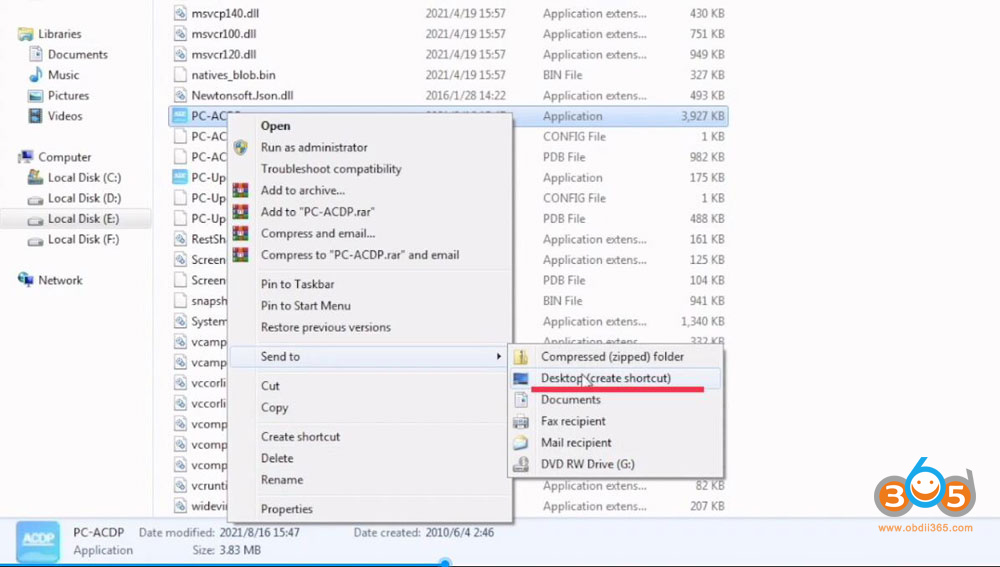Click the Mail recipient envelope icon

tap(521, 443)
